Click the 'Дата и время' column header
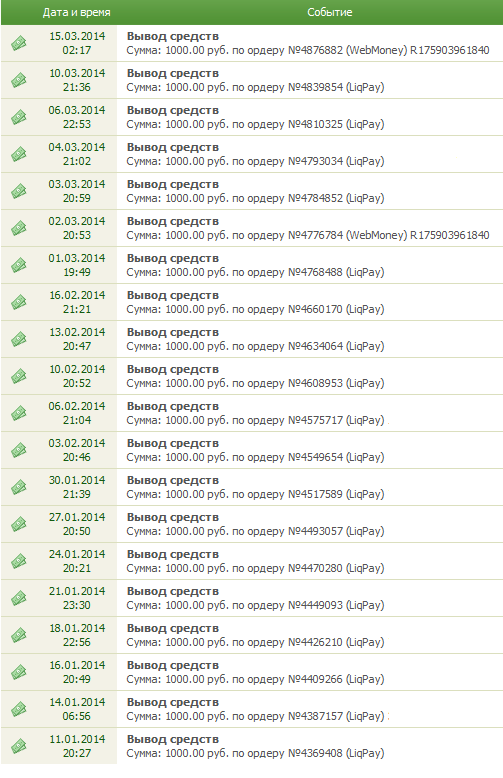The image size is (503, 778). point(76,12)
